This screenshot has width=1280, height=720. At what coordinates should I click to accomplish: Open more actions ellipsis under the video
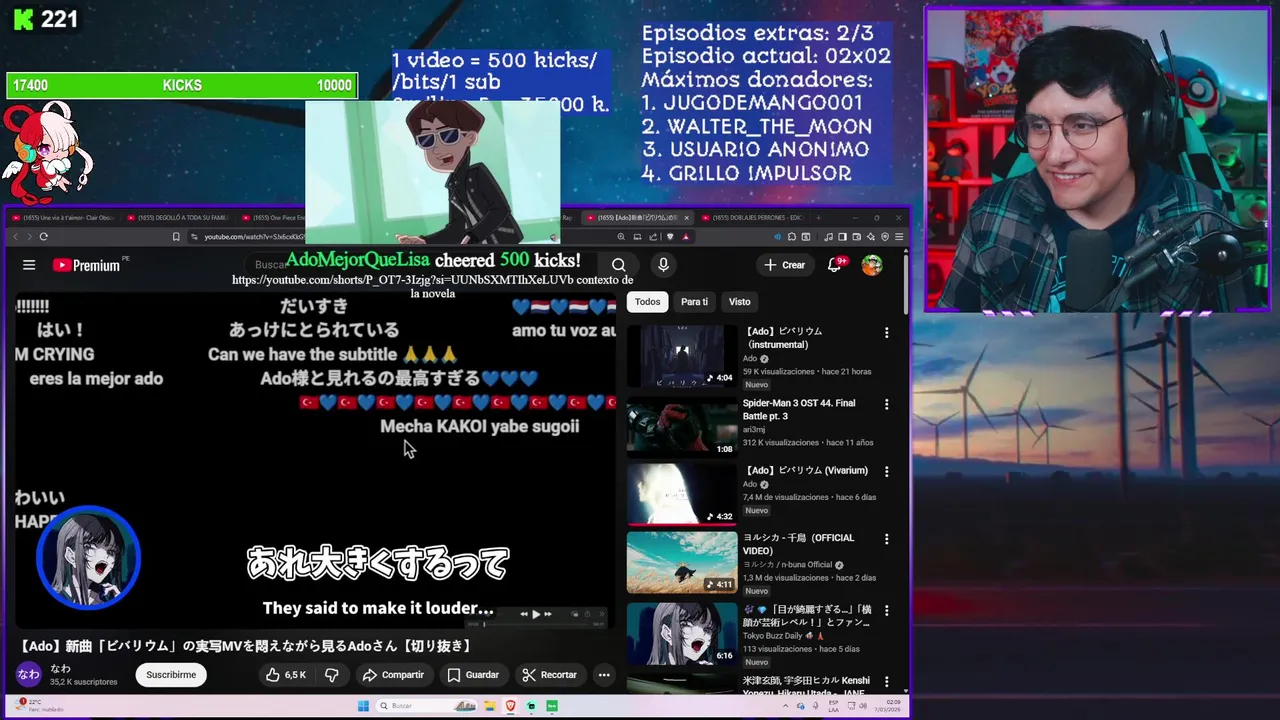tap(604, 675)
